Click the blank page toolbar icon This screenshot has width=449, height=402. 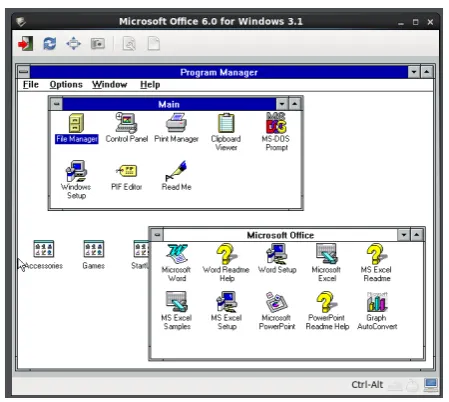coord(153,44)
